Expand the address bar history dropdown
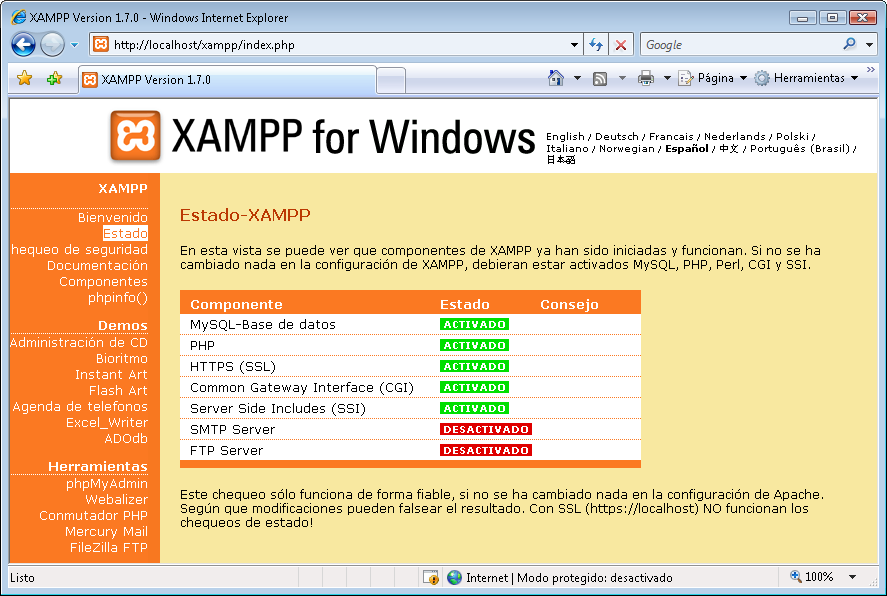887x596 pixels. coord(574,45)
